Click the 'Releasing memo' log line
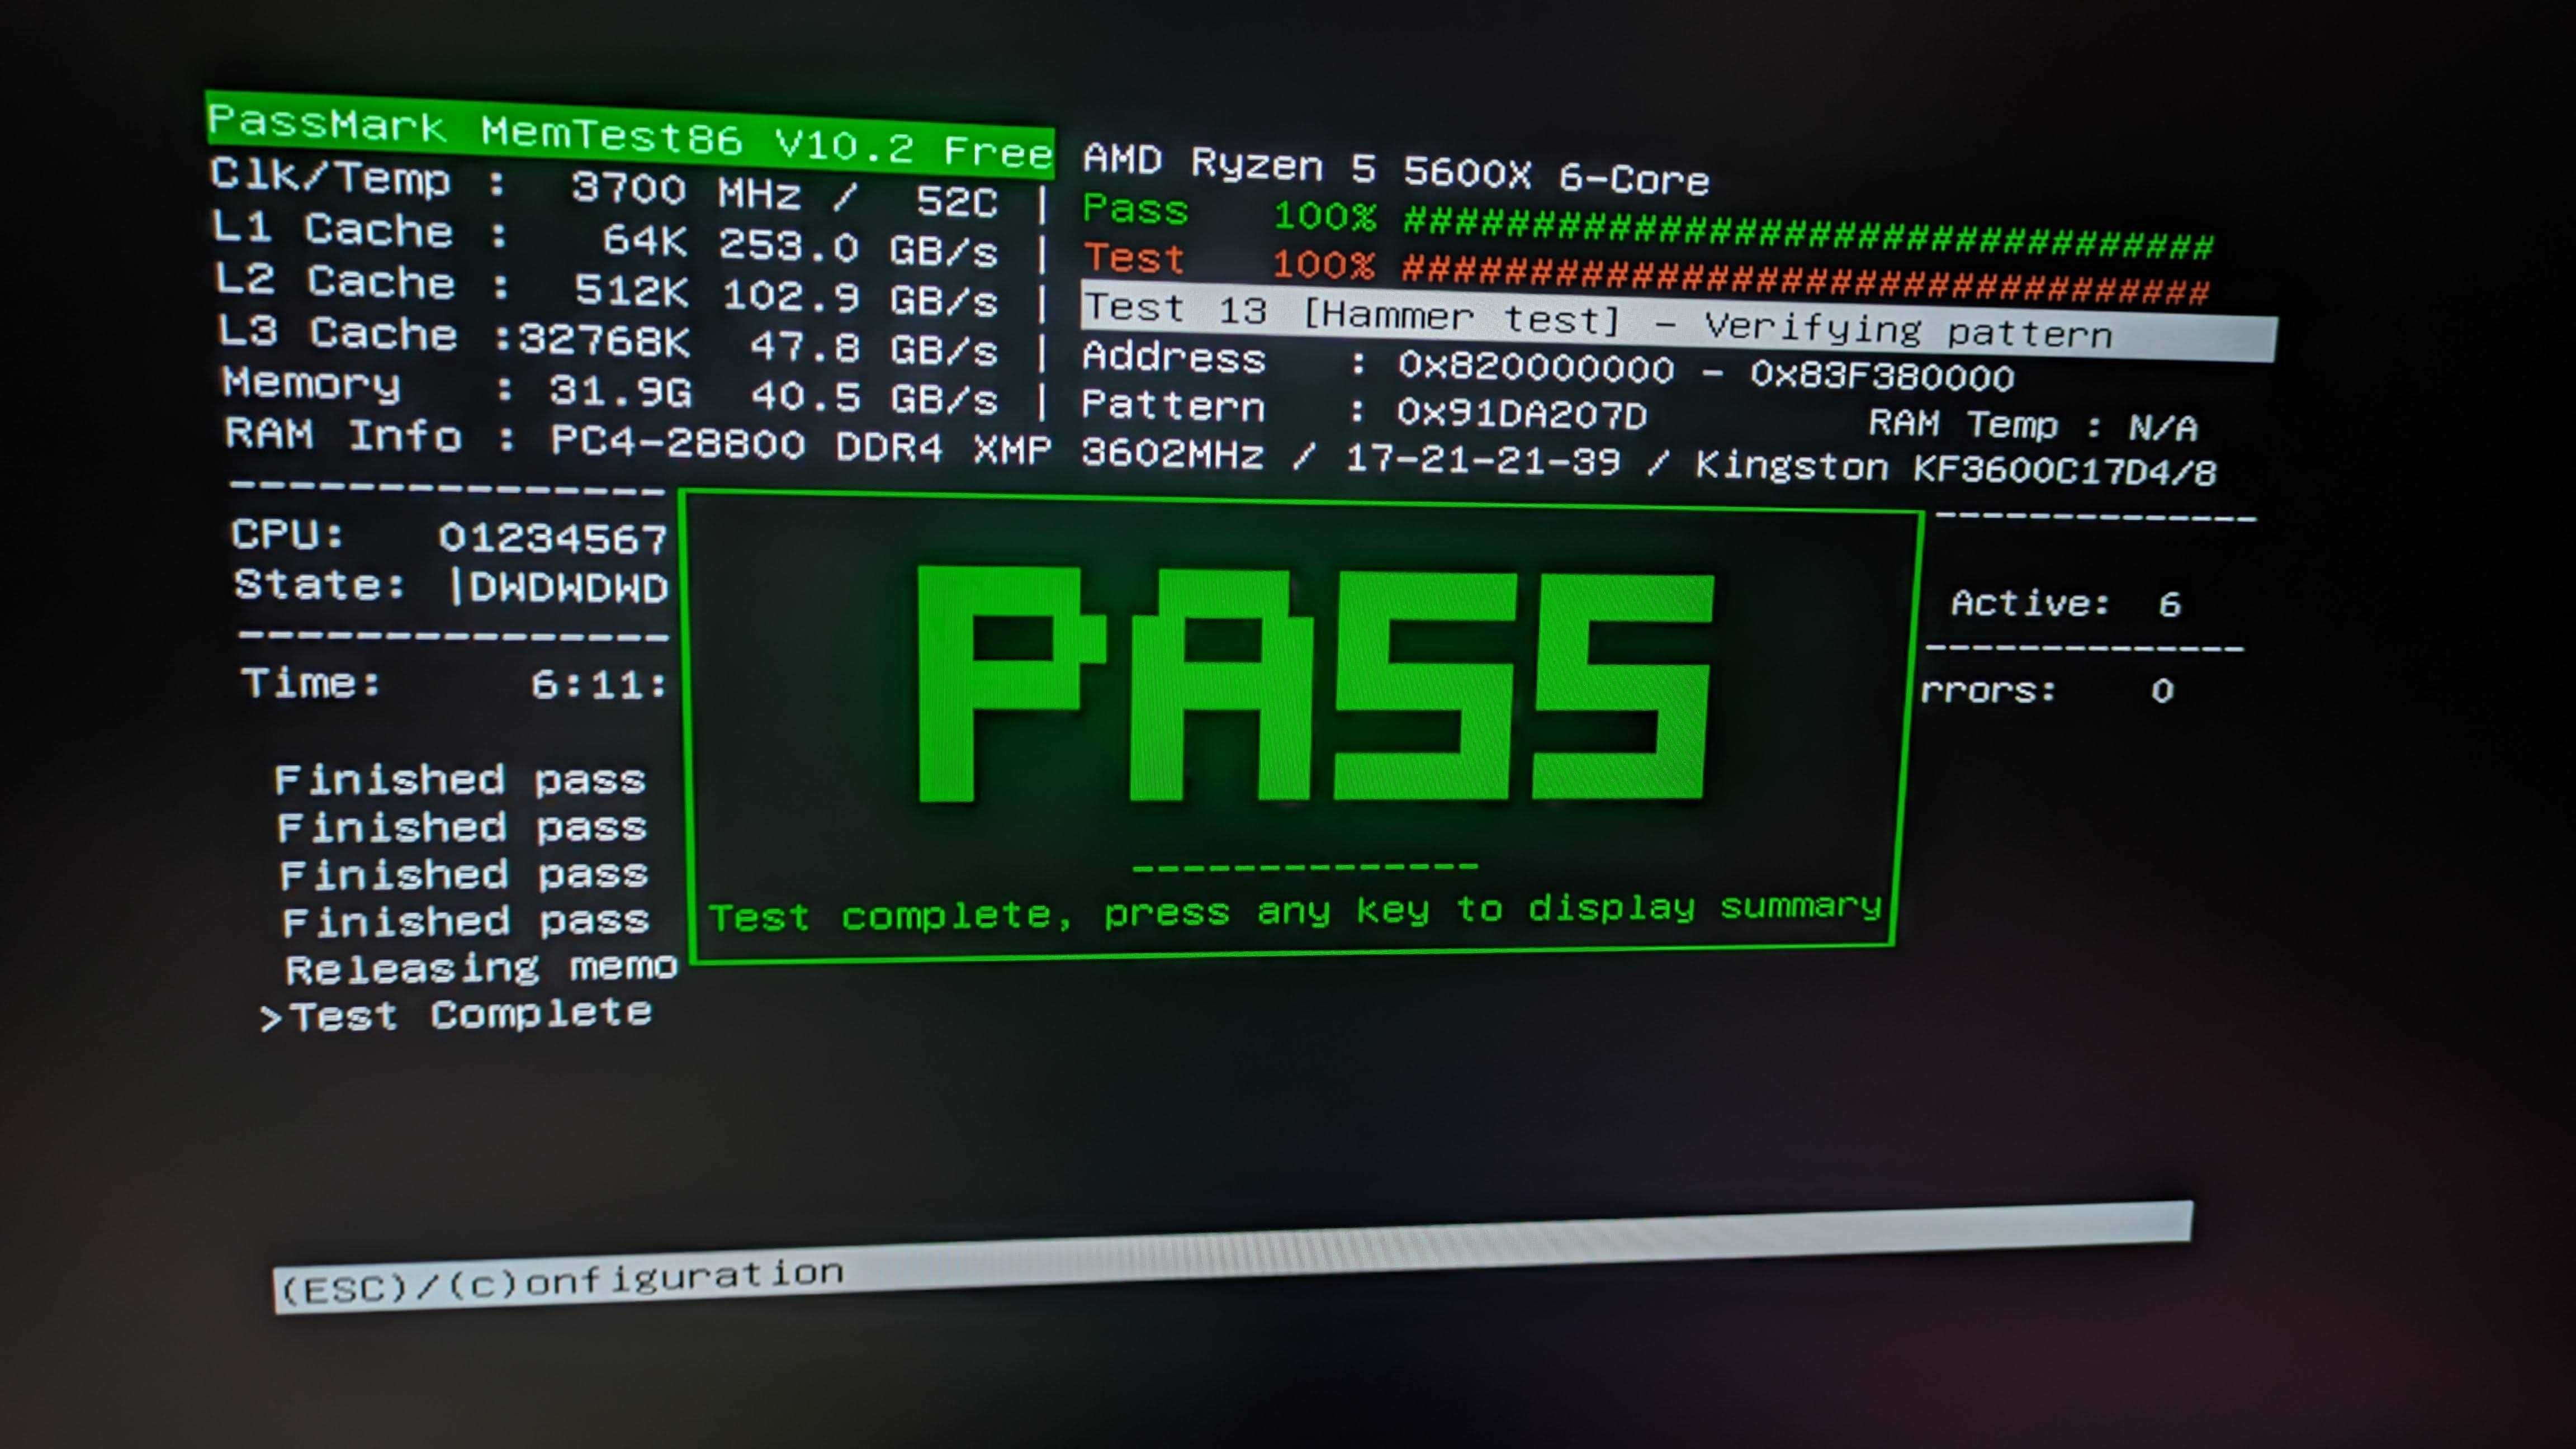The image size is (2576, 1449). click(x=482, y=968)
